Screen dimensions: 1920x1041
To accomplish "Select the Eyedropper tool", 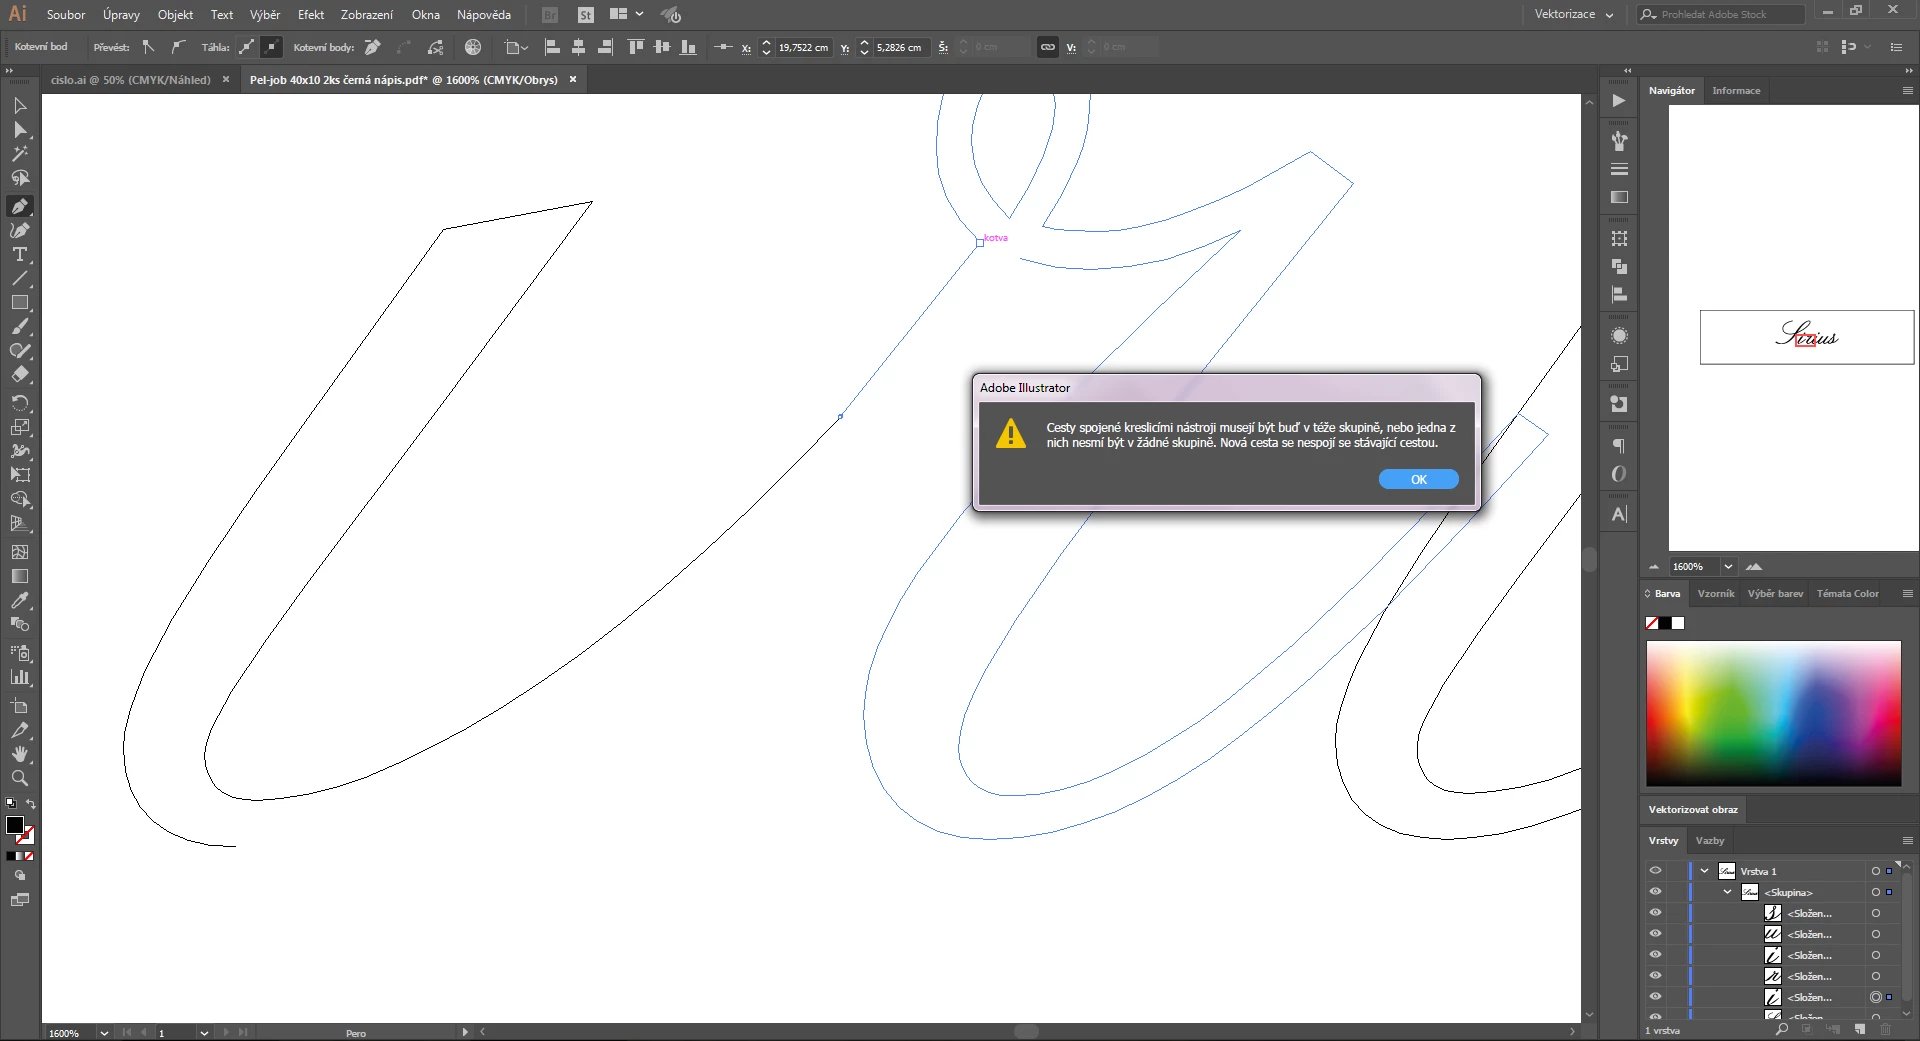I will pyautogui.click(x=20, y=600).
